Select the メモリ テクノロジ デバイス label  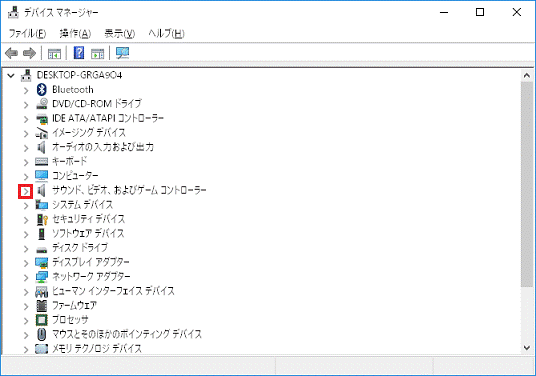click(97, 348)
